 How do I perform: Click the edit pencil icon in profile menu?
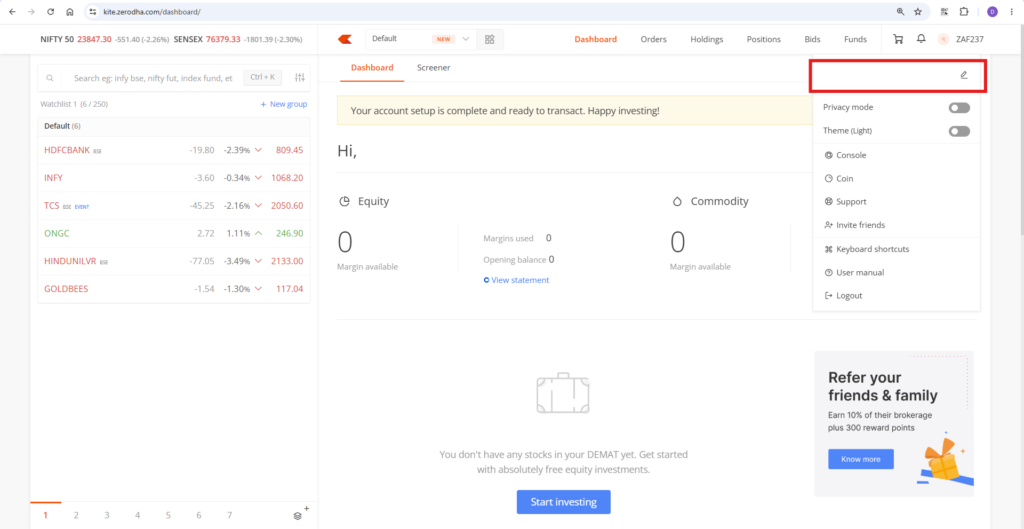pos(963,75)
